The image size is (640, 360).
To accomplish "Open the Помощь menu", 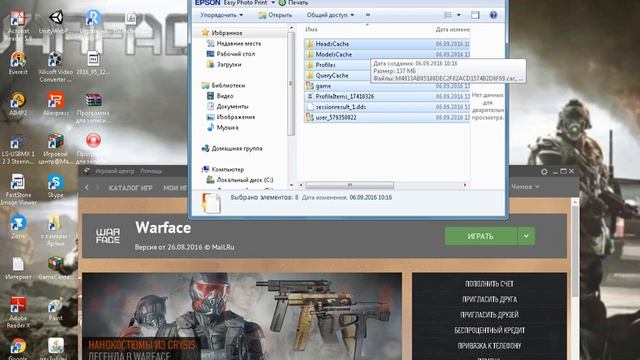I will [151, 171].
